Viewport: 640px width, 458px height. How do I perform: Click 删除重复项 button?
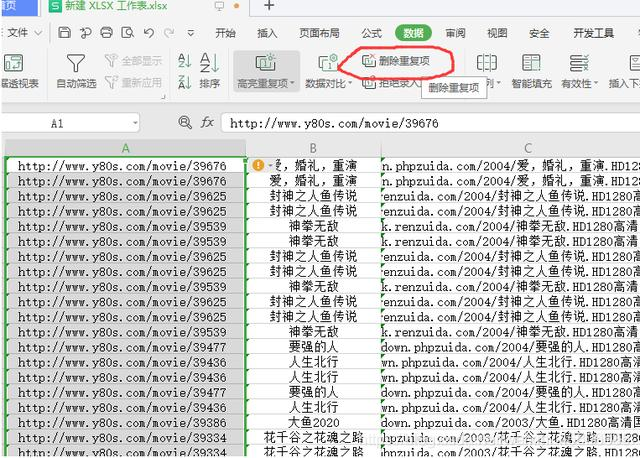[396, 61]
